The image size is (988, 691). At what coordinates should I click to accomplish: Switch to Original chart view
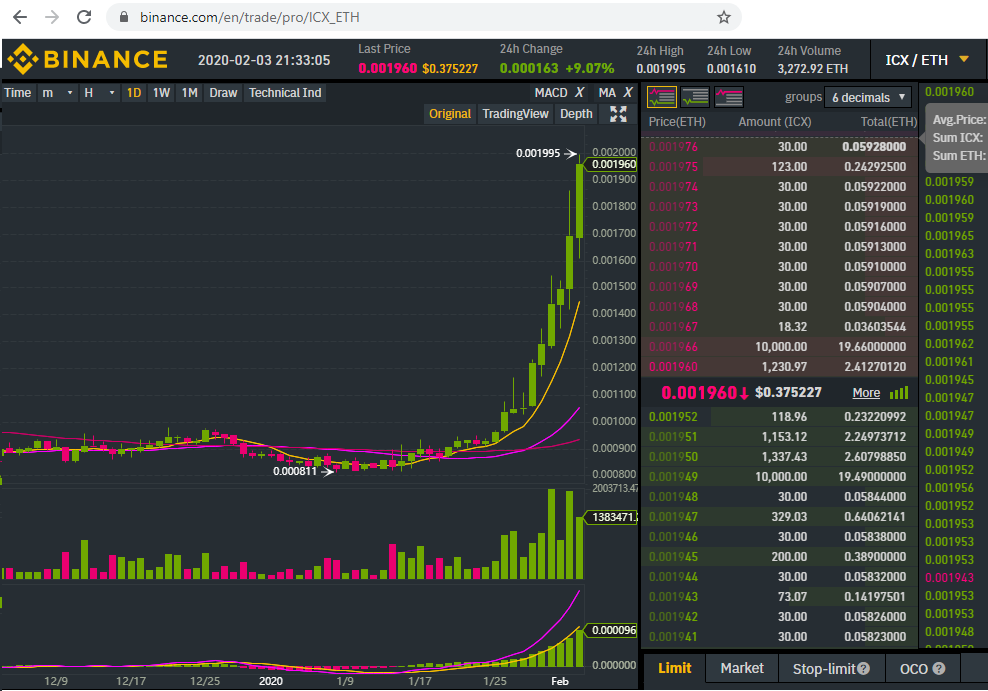[x=450, y=114]
